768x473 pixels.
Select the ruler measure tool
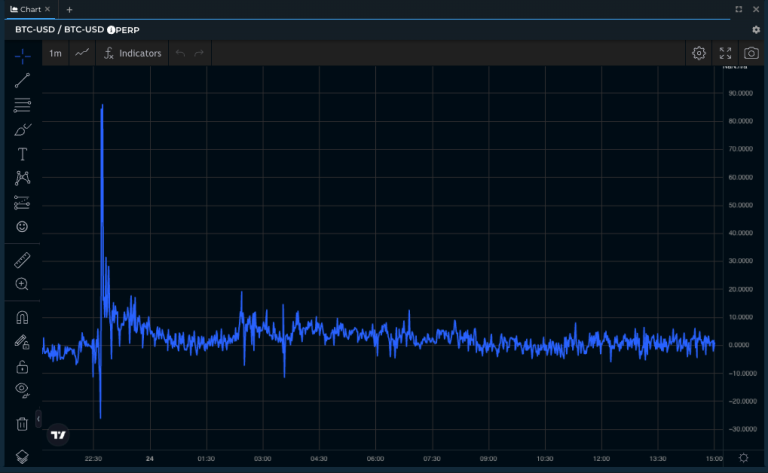click(22, 260)
